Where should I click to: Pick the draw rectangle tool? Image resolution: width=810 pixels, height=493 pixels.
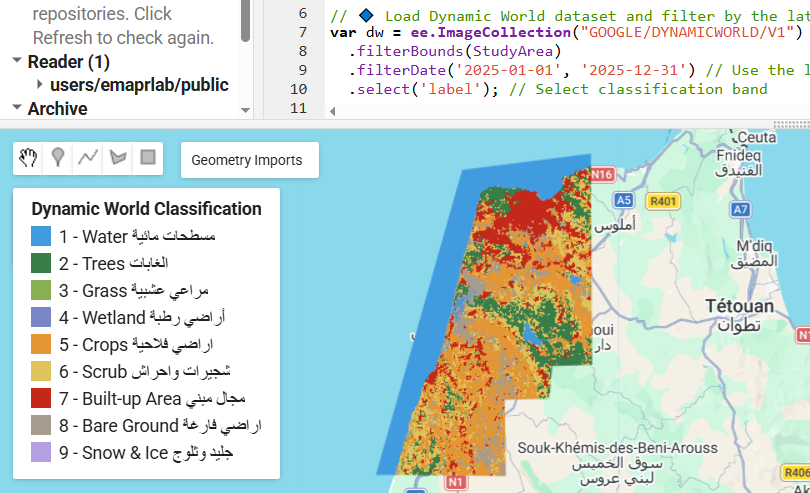[148, 157]
